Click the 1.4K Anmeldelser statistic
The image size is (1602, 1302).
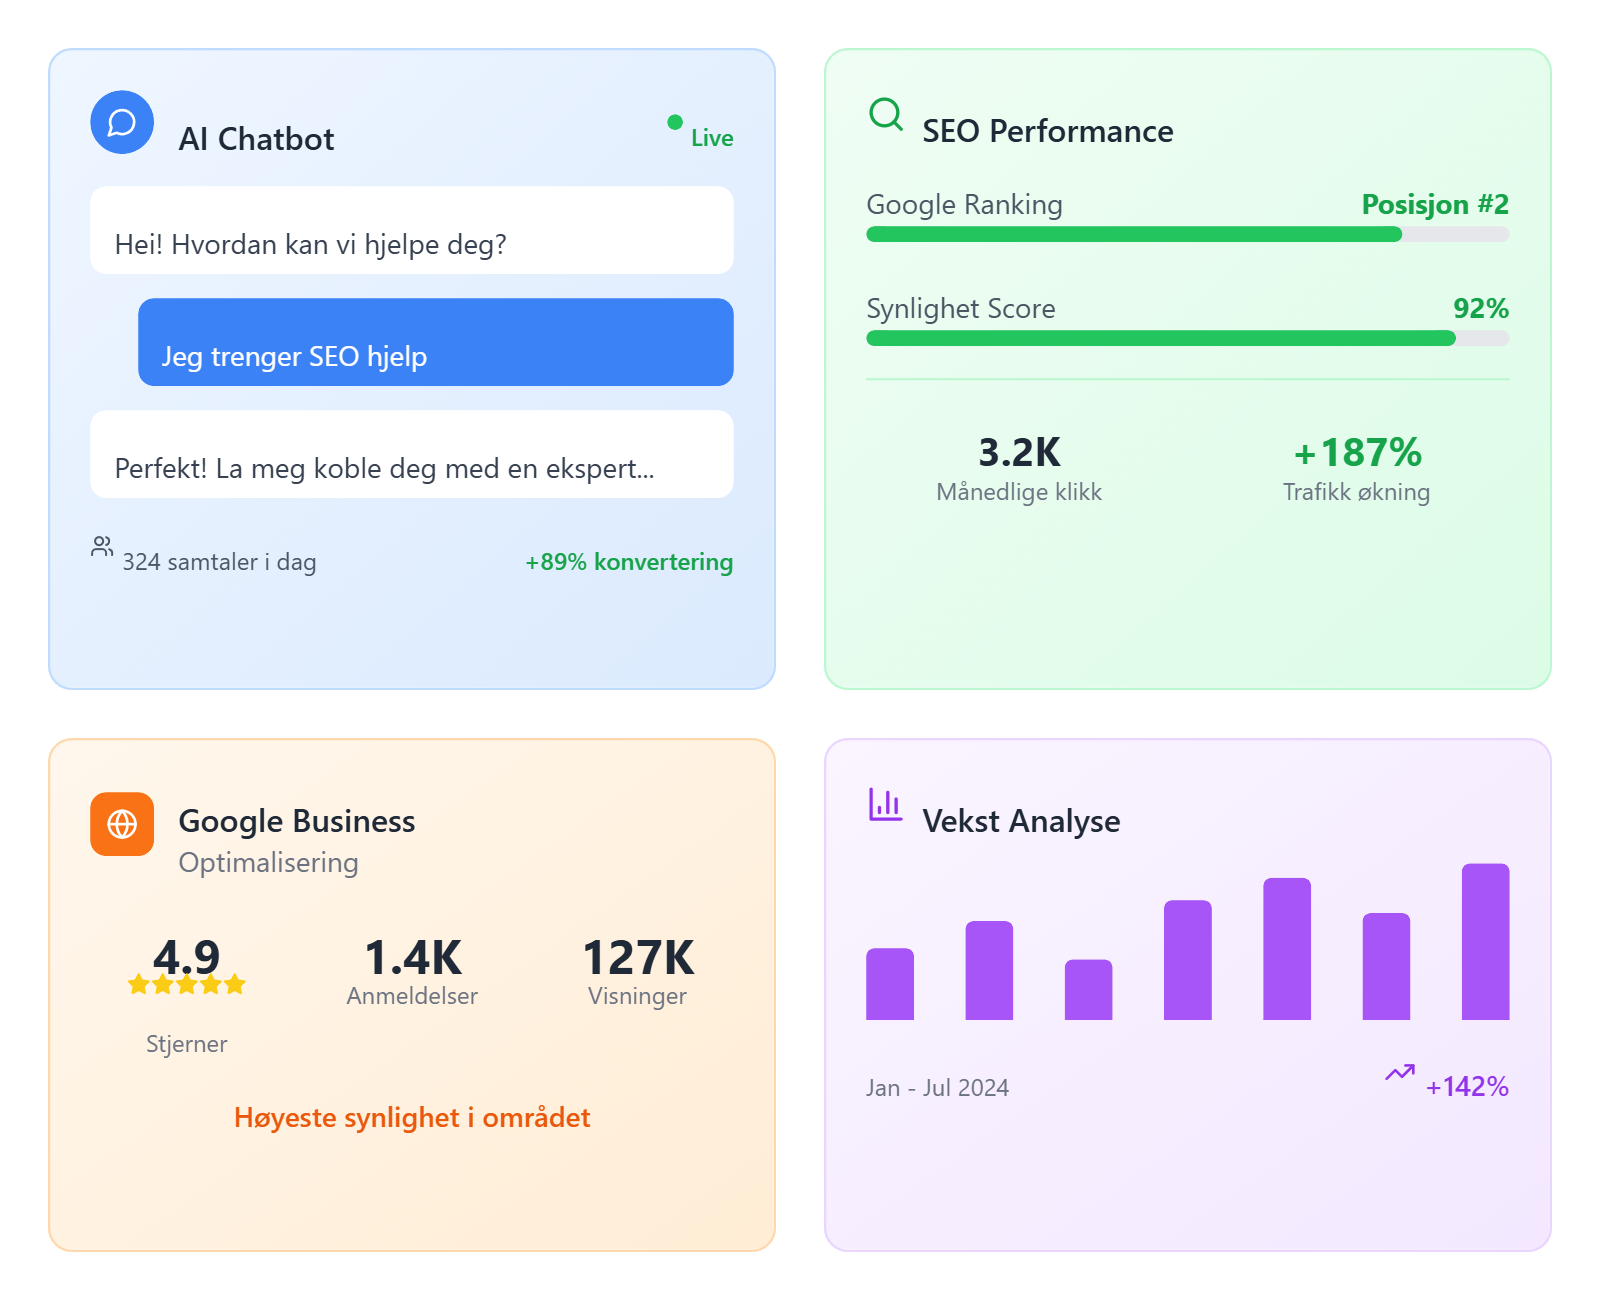[412, 970]
